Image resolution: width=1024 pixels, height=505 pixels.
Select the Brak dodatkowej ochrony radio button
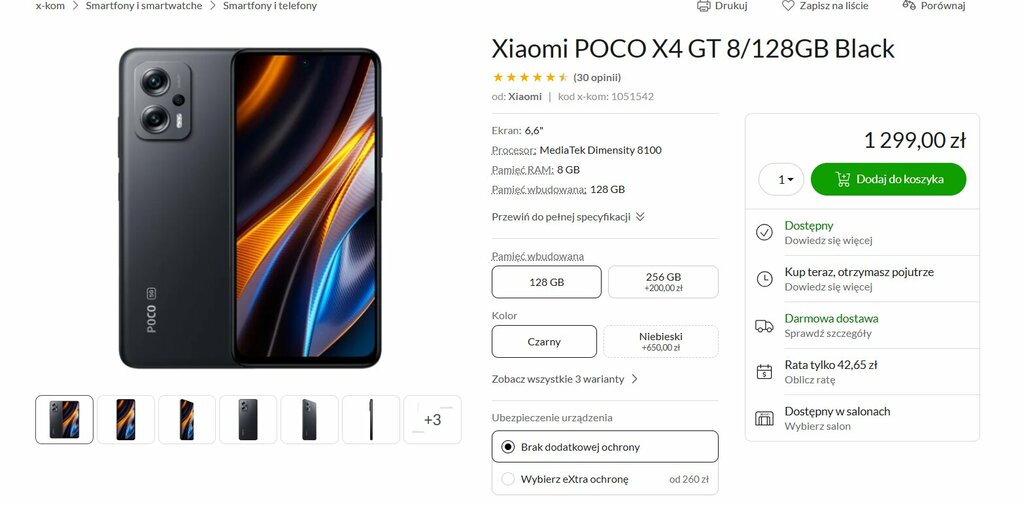click(508, 447)
